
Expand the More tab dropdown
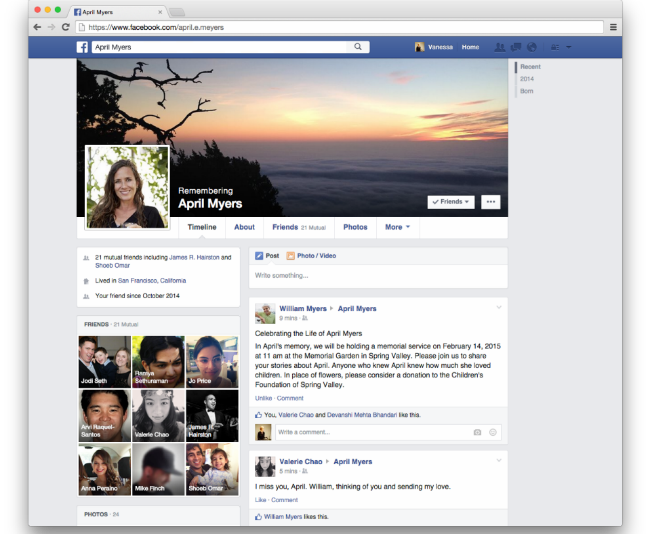[x=397, y=228]
